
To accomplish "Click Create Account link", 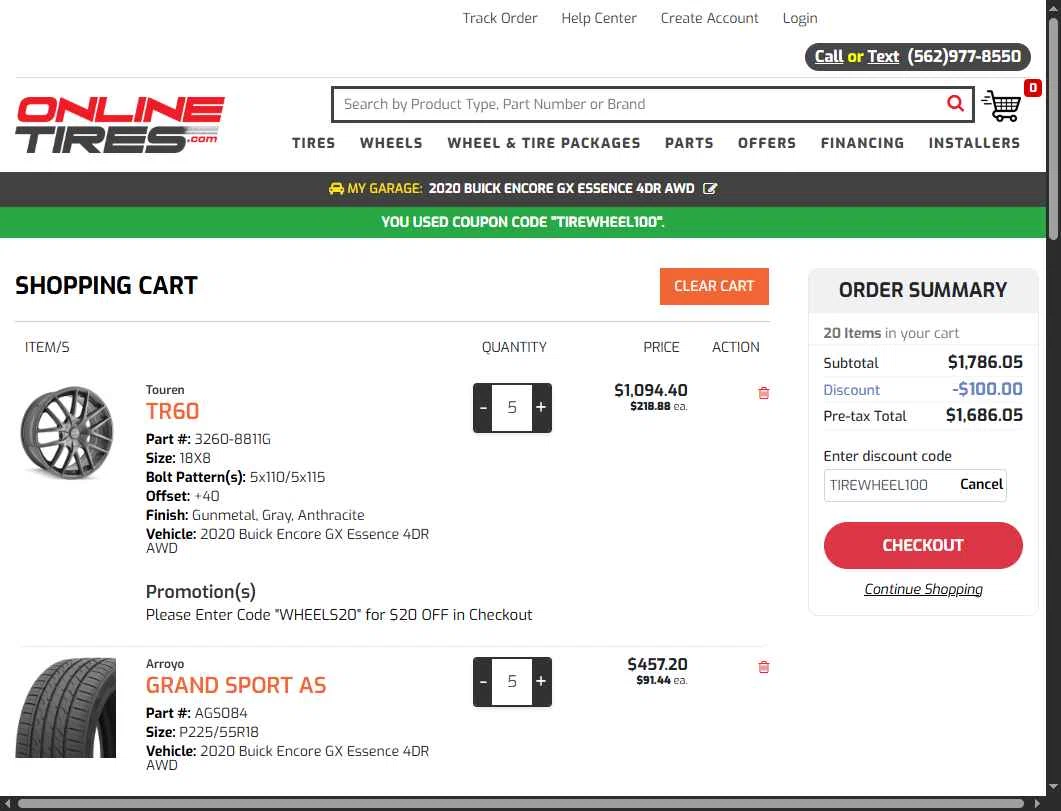I will (x=709, y=18).
